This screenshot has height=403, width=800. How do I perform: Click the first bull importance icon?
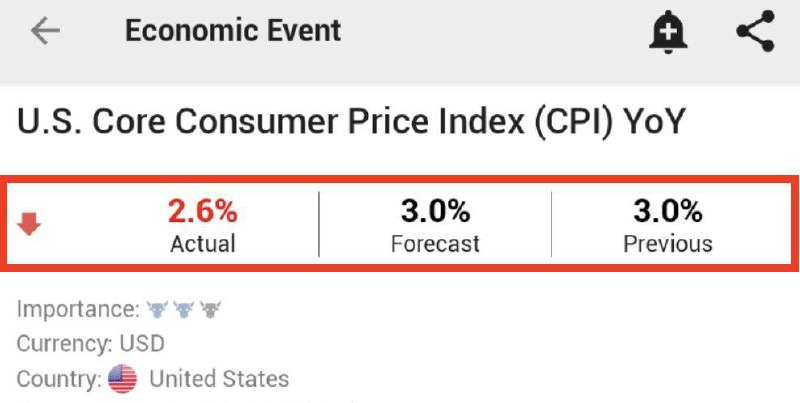pyautogui.click(x=157, y=309)
